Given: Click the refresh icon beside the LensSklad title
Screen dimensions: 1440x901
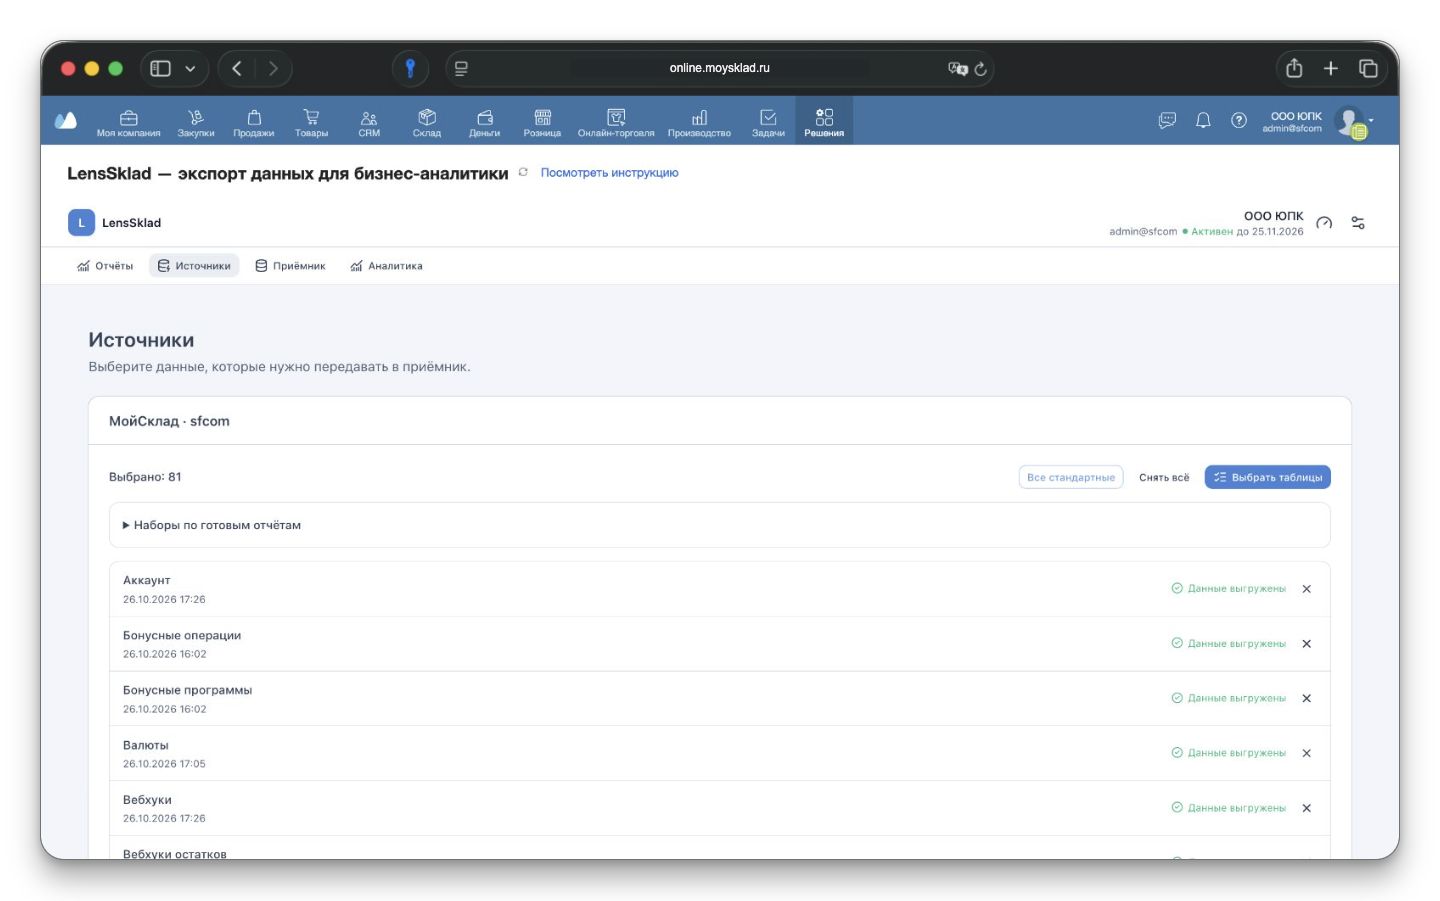Looking at the screenshot, I should tap(523, 172).
